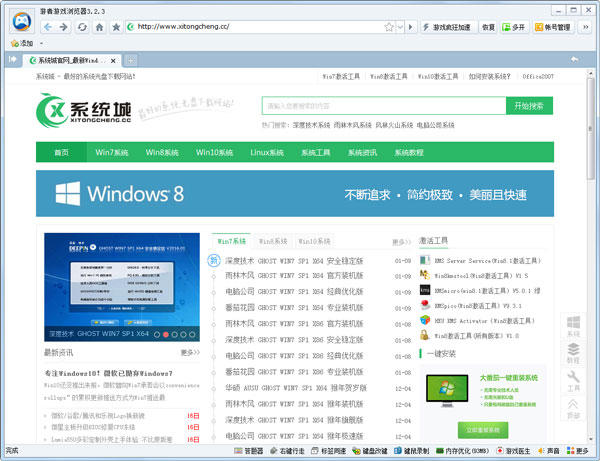Click the 立即重装系统 green button

tap(483, 430)
